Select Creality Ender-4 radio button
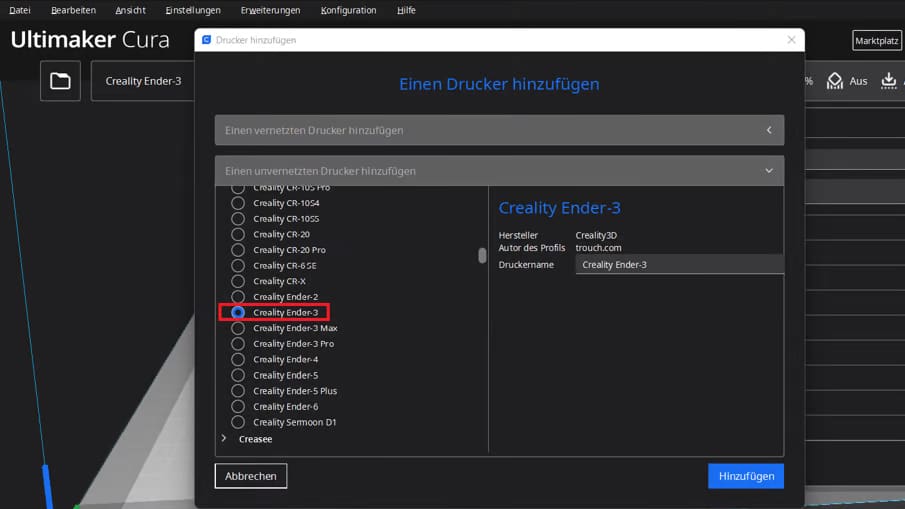The image size is (905, 509). pyautogui.click(x=238, y=359)
